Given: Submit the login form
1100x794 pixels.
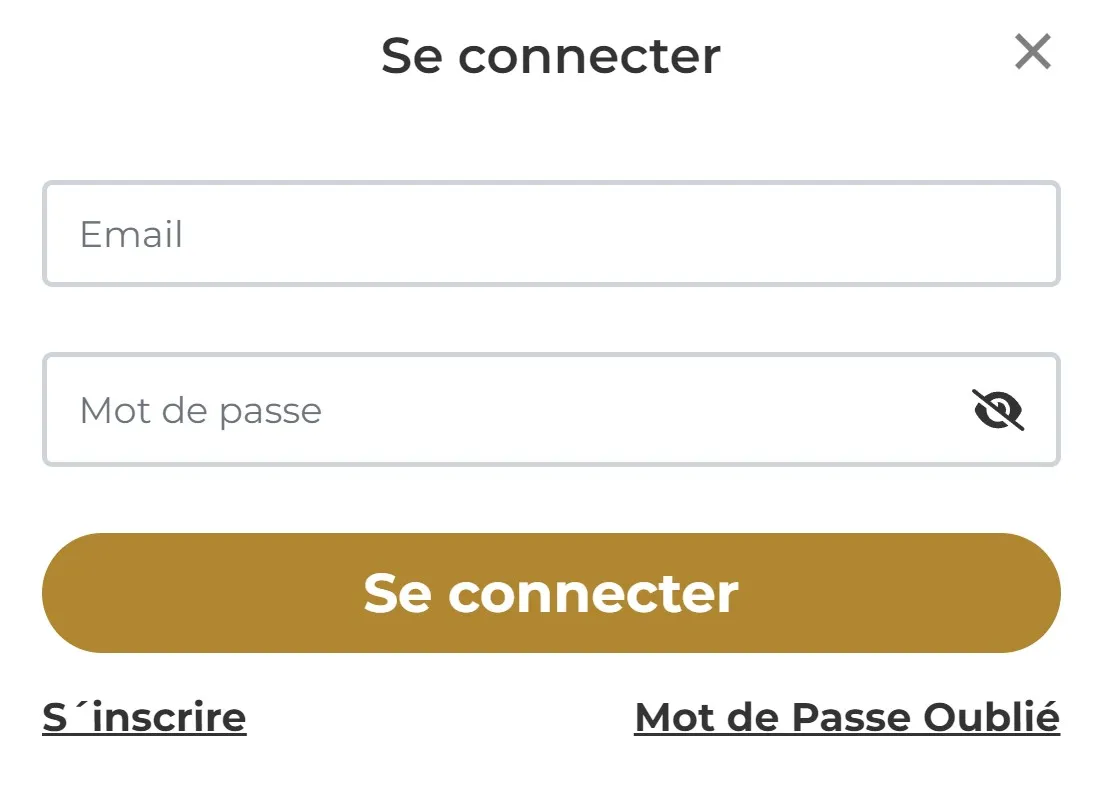Looking at the screenshot, I should coord(550,593).
